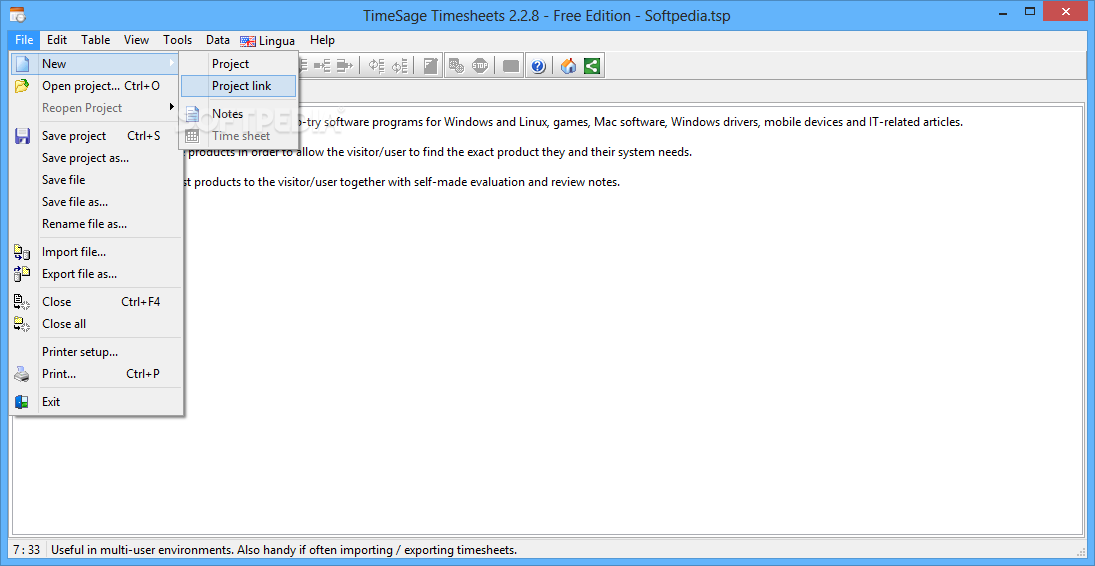
Task: Click the greyed sheet icon left of overlapping squares
Action: pyautogui.click(x=430, y=66)
